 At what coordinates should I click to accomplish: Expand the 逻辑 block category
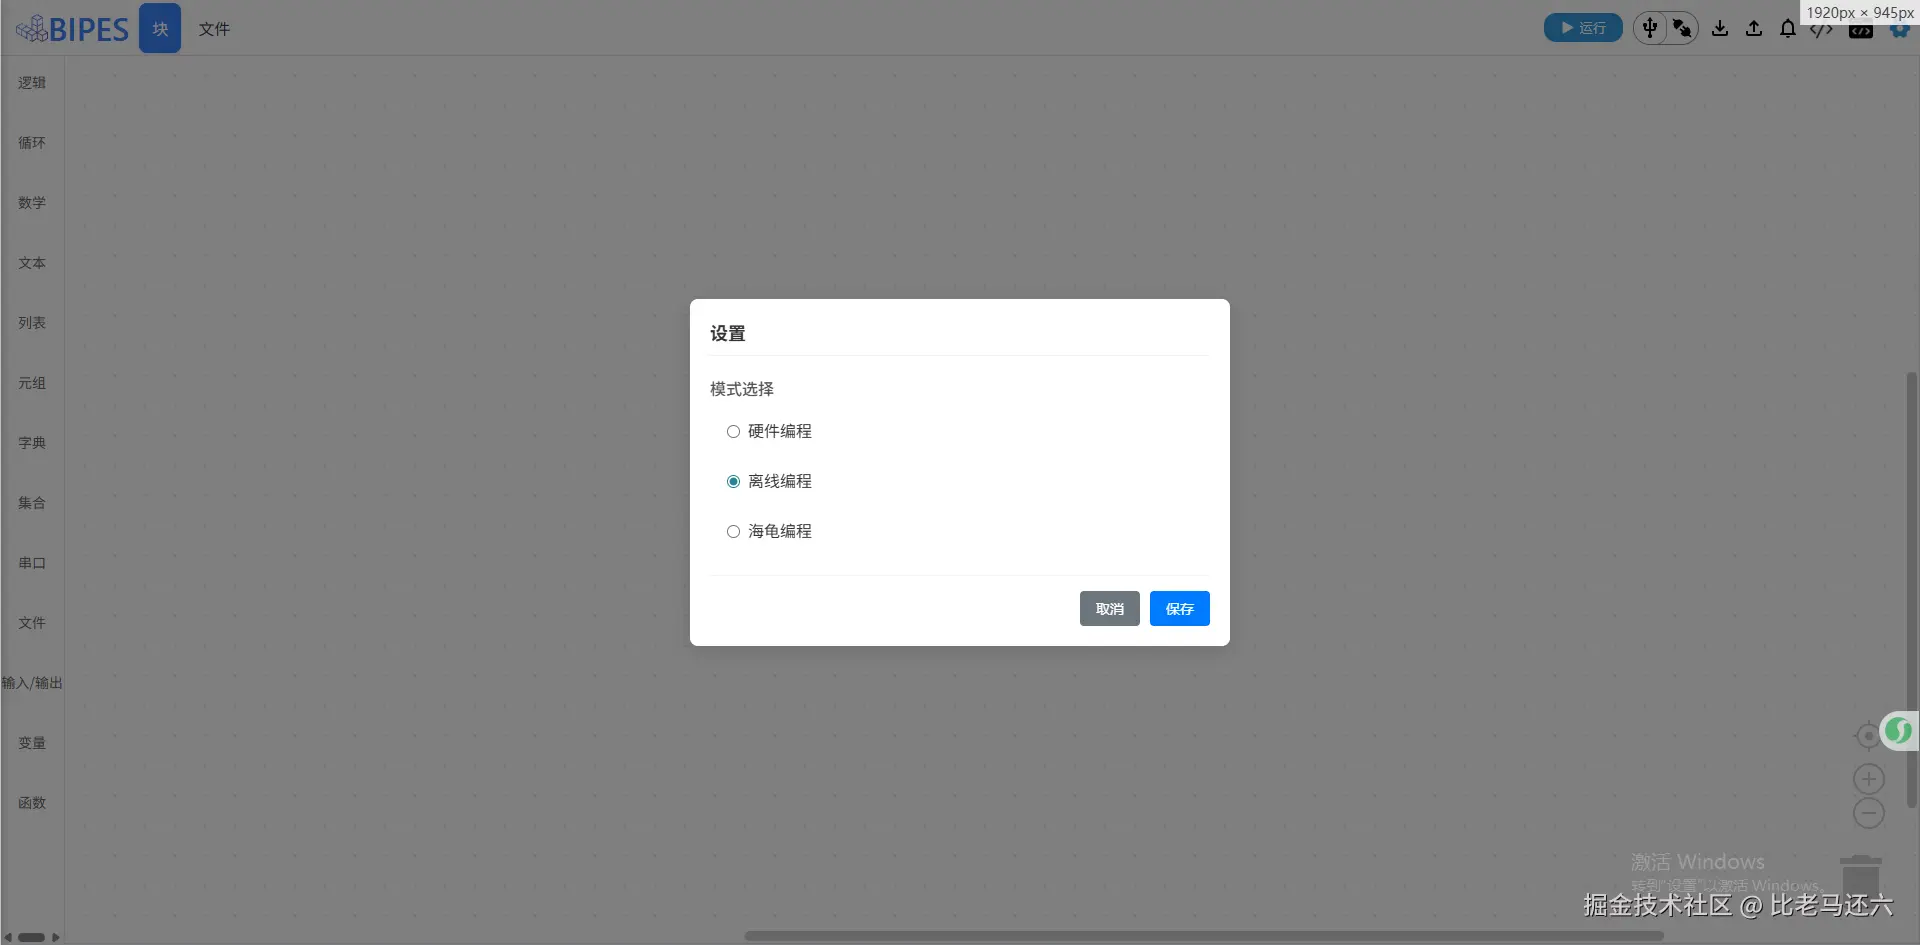(31, 82)
